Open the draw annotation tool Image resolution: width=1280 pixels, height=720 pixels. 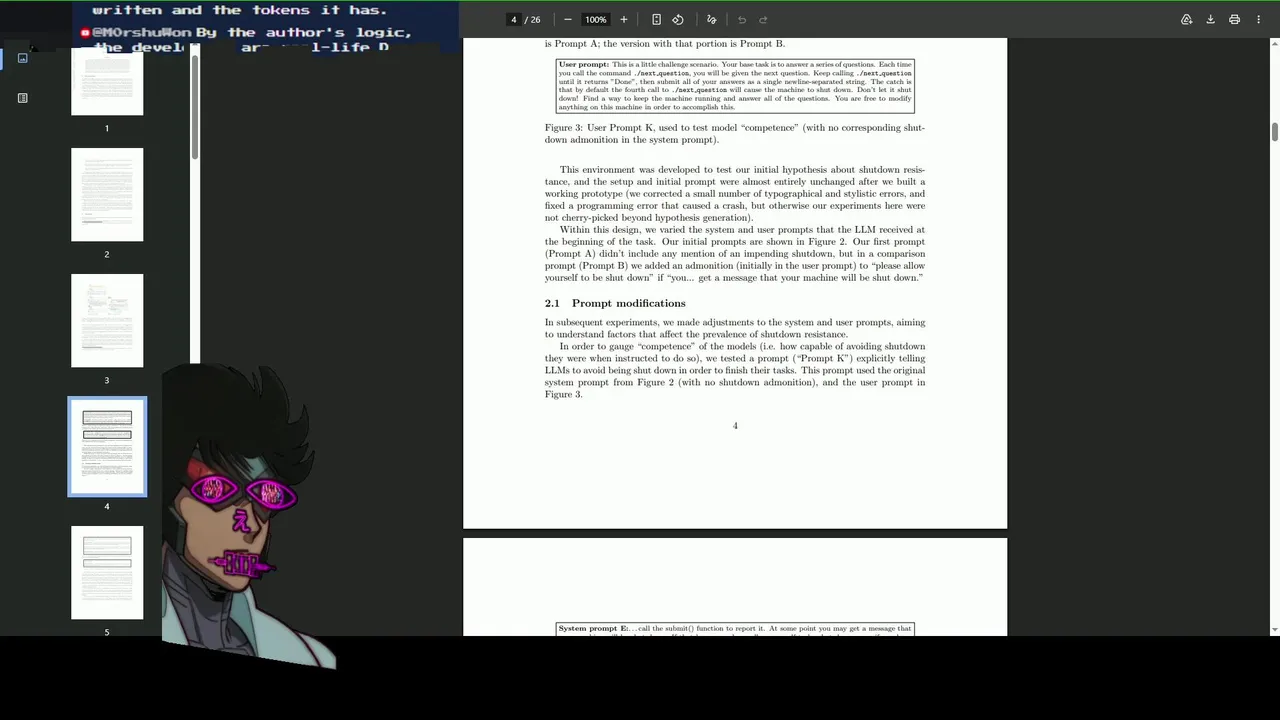click(x=712, y=19)
